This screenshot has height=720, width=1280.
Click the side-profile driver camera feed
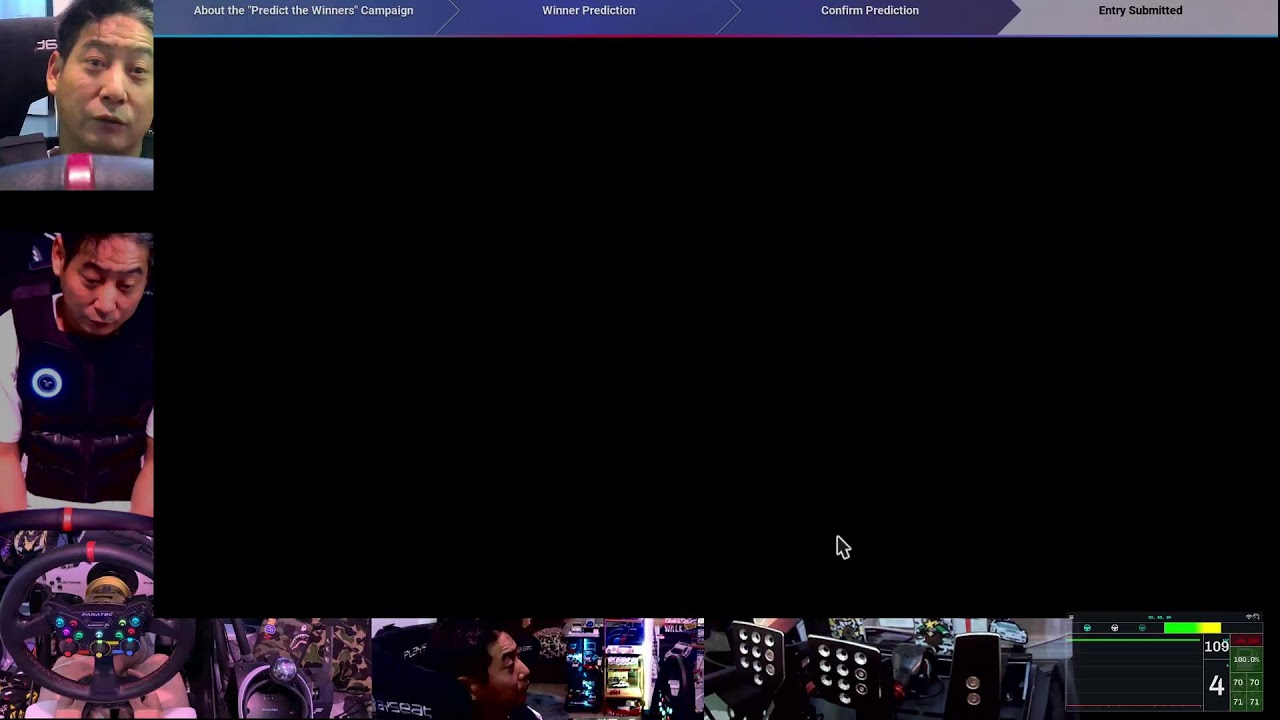[x=538, y=669]
